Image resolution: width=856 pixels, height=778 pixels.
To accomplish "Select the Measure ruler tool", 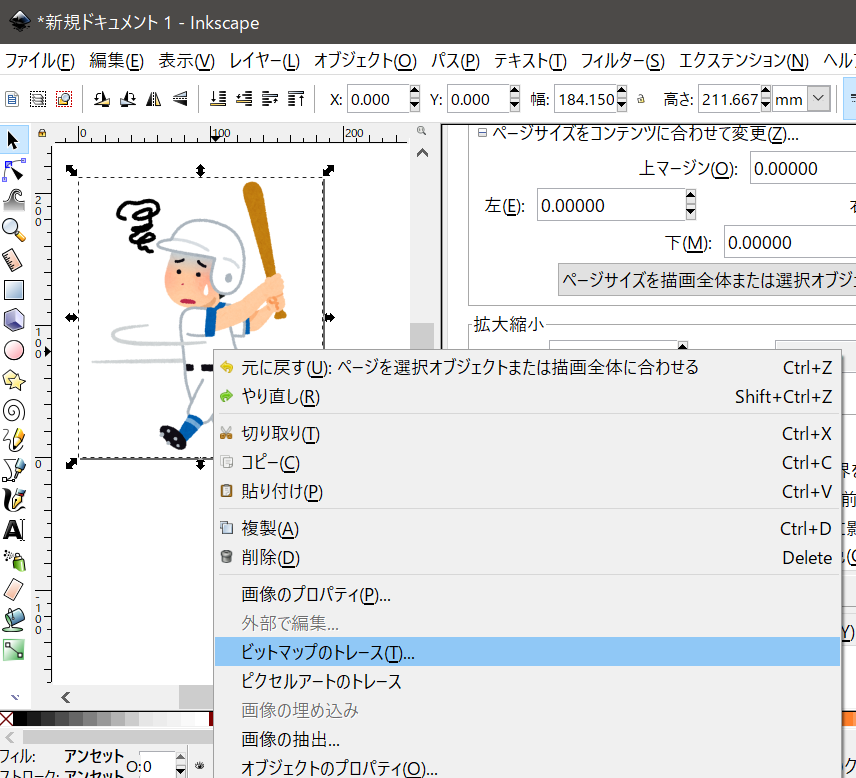I will click(13, 260).
